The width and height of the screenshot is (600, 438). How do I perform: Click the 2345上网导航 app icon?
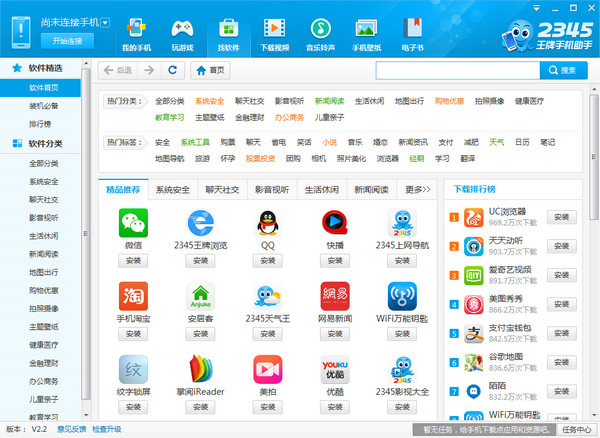402,223
